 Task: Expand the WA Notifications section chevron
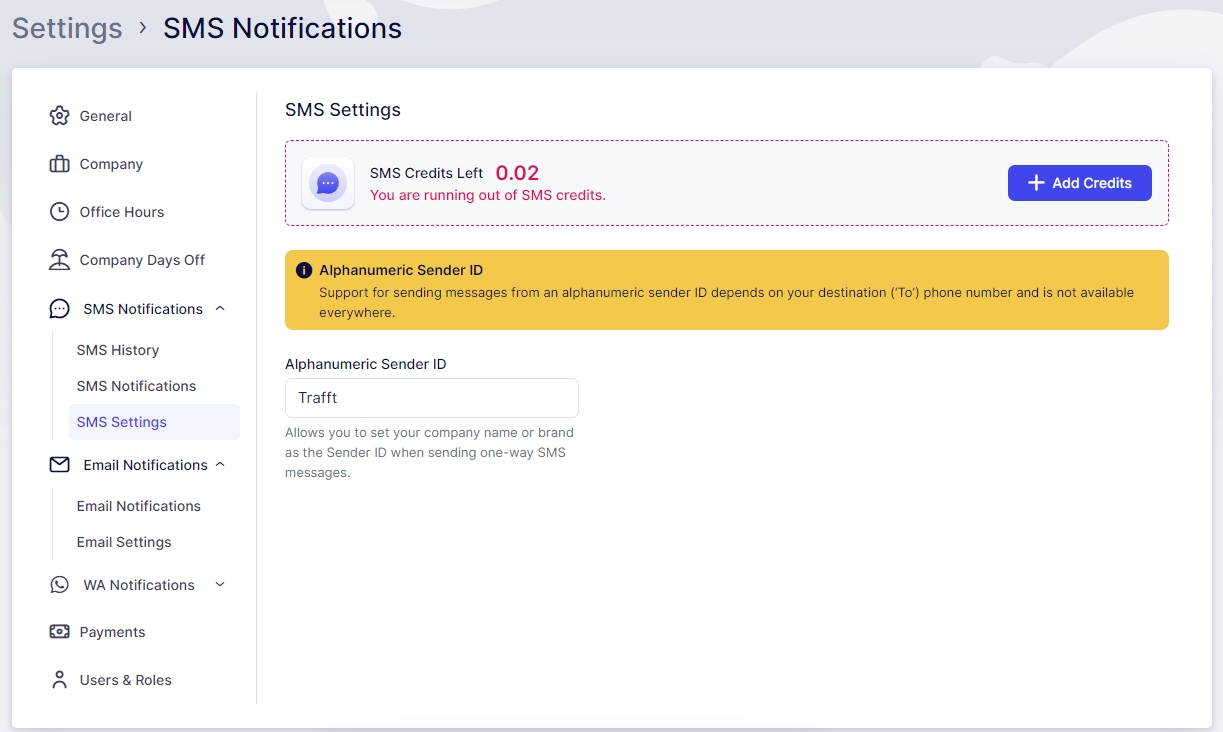point(220,585)
